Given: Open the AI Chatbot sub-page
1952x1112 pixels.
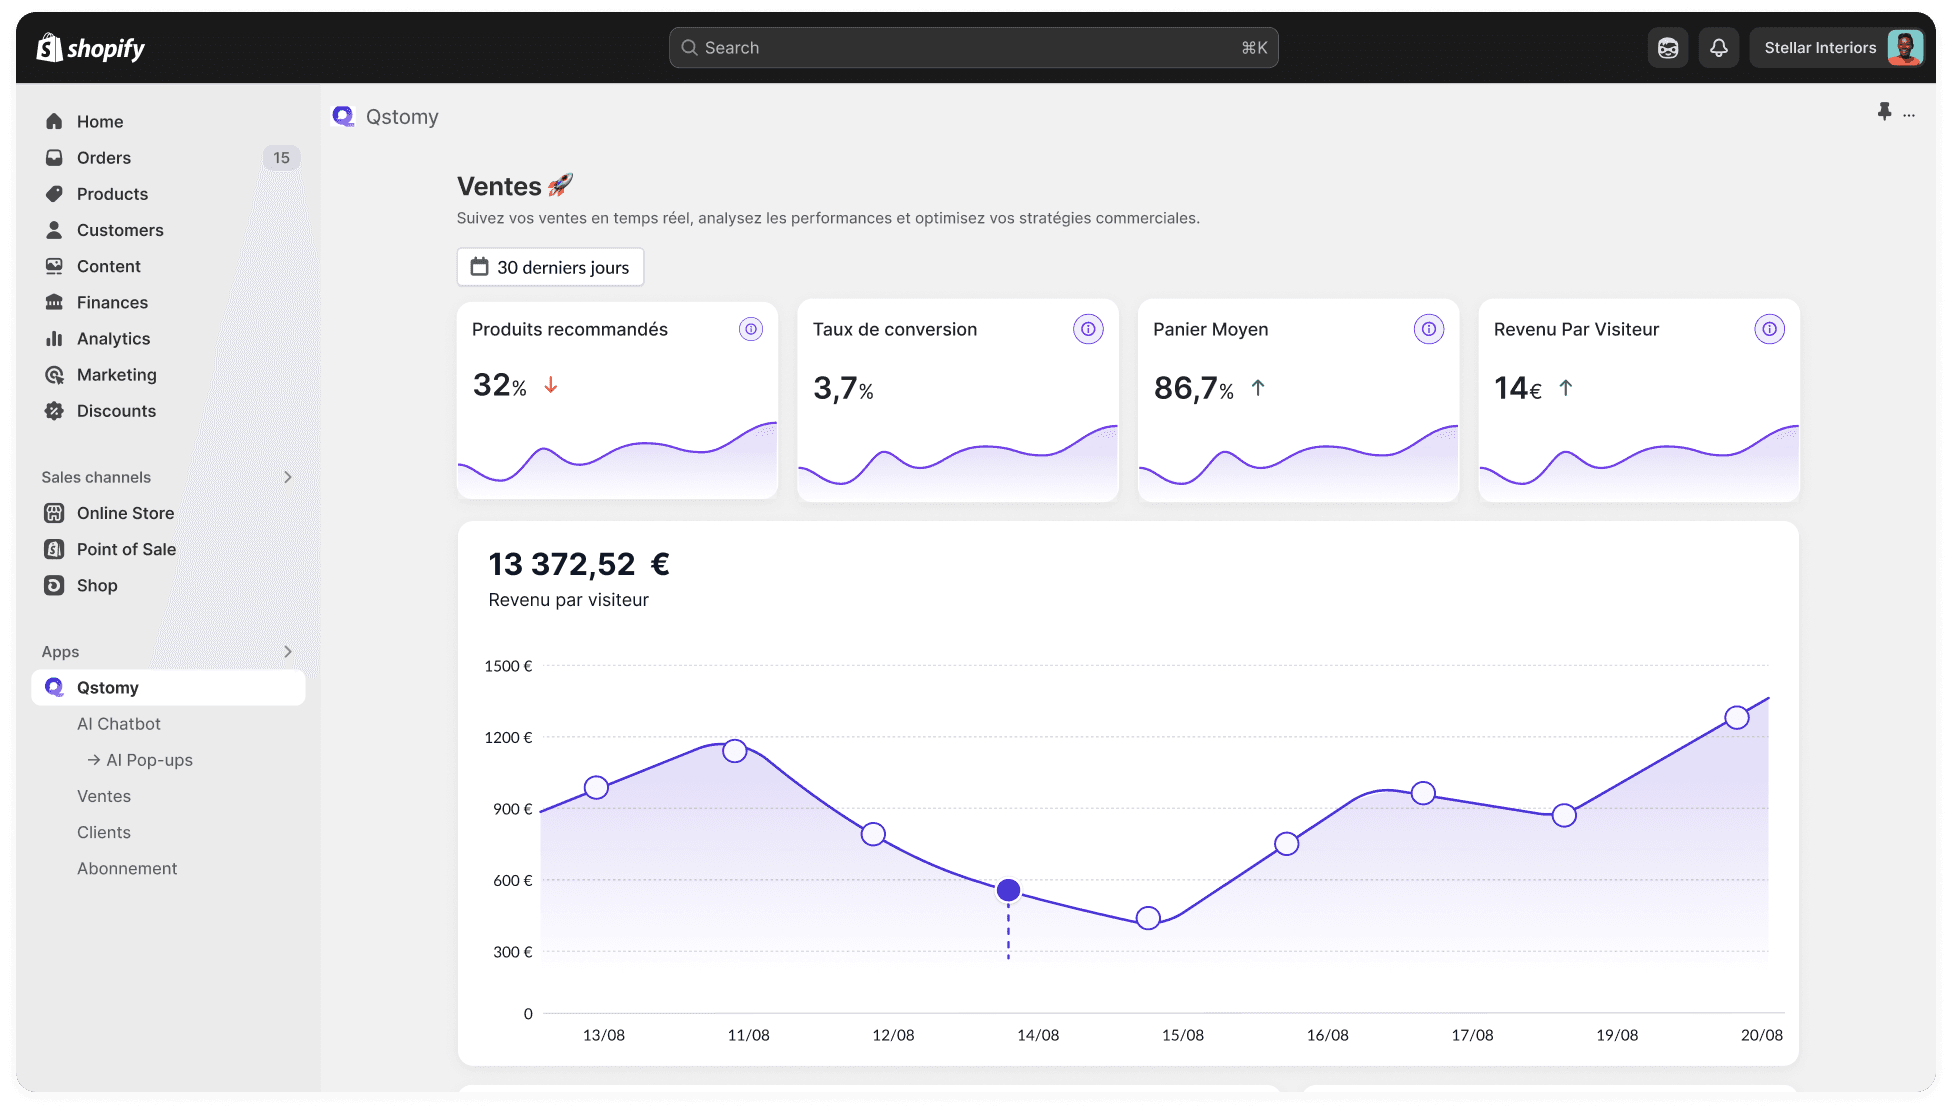Looking at the screenshot, I should (x=118, y=724).
